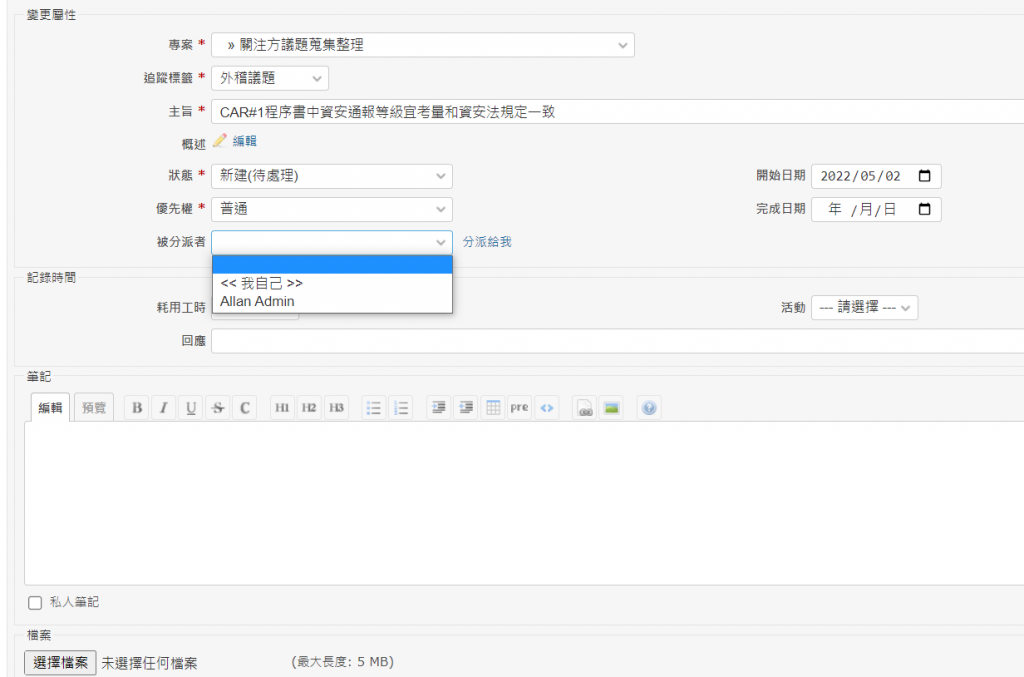Open the 狀態 status dropdown
This screenshot has width=1024, height=677.
[332, 176]
